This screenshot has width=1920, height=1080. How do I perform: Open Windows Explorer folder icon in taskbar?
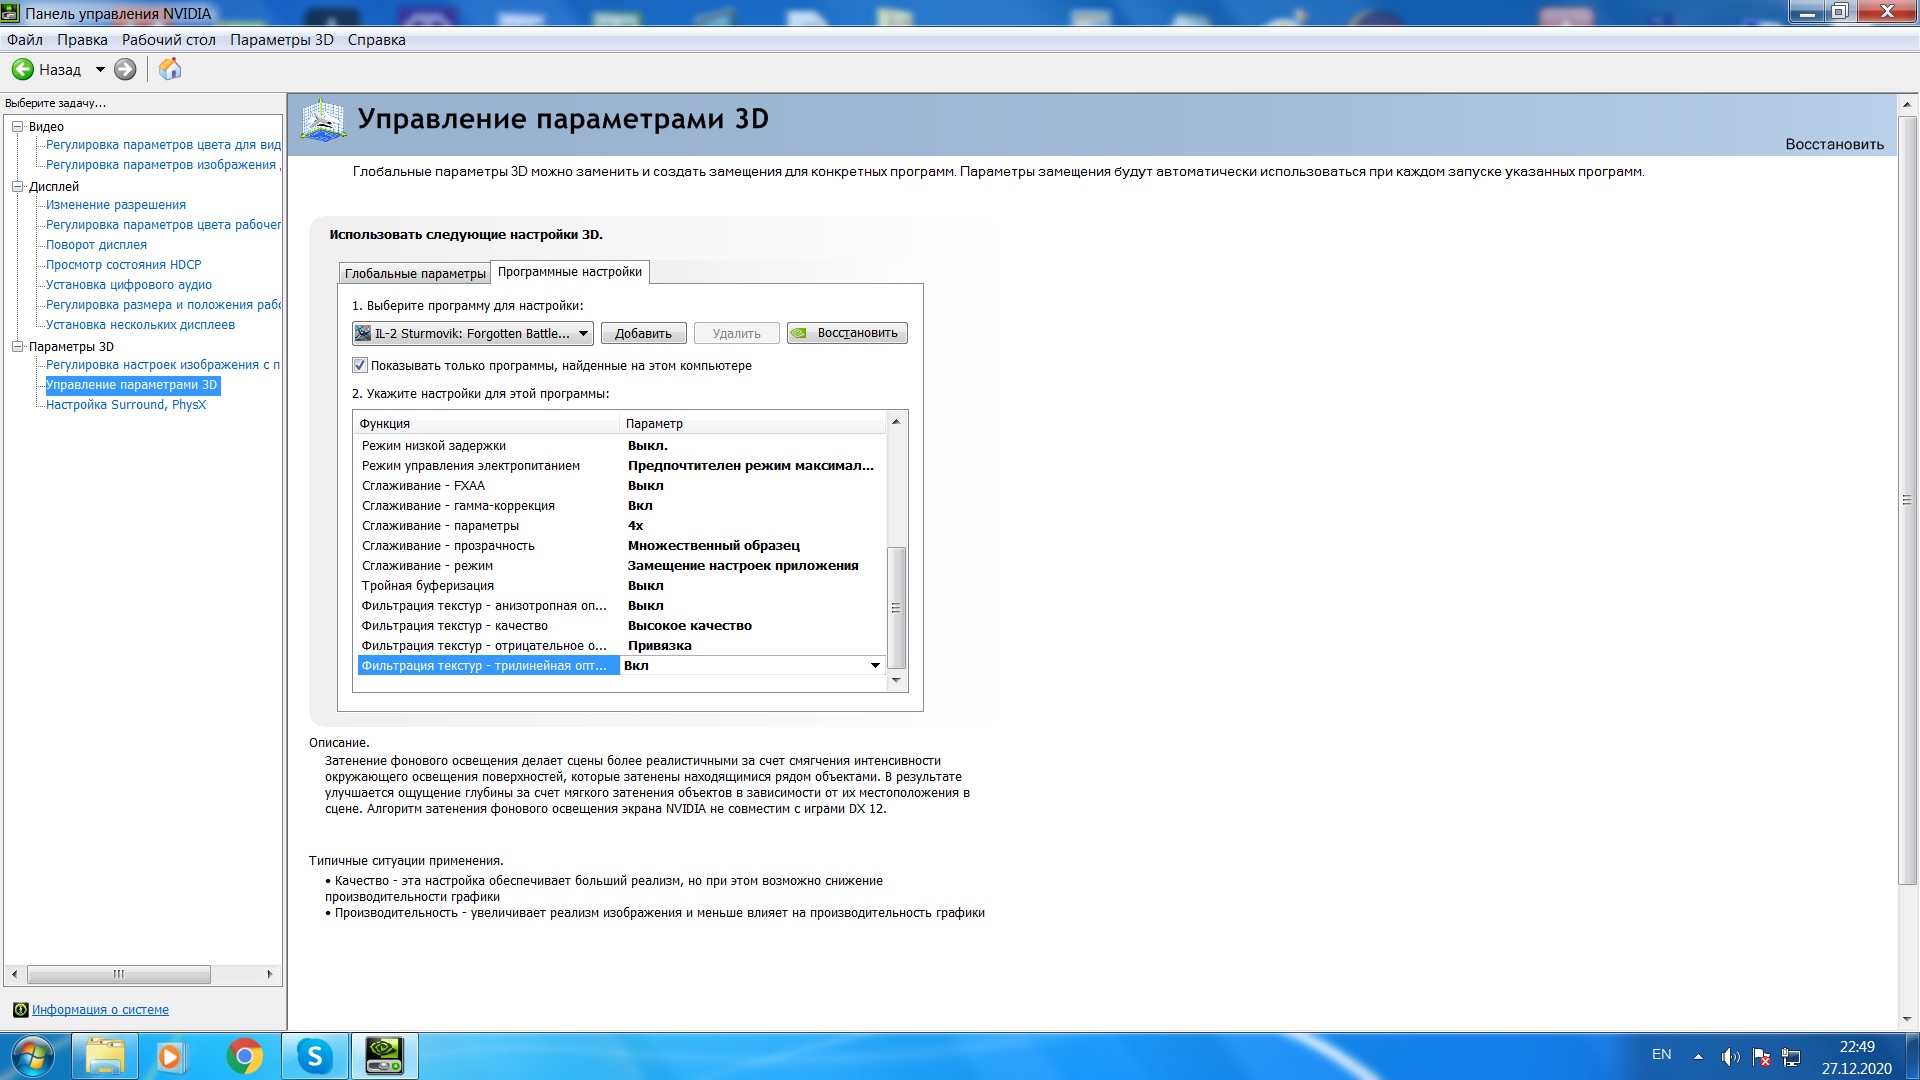pos(105,1056)
